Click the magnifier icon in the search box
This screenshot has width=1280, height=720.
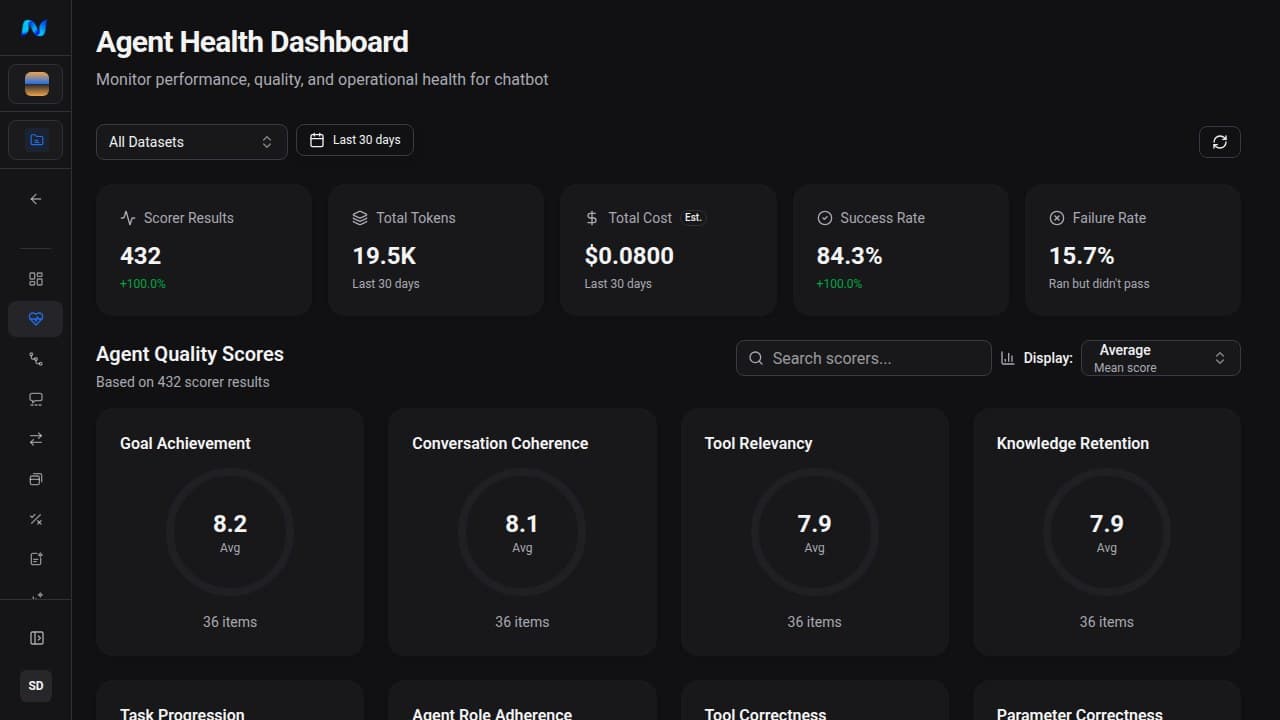[756, 358]
